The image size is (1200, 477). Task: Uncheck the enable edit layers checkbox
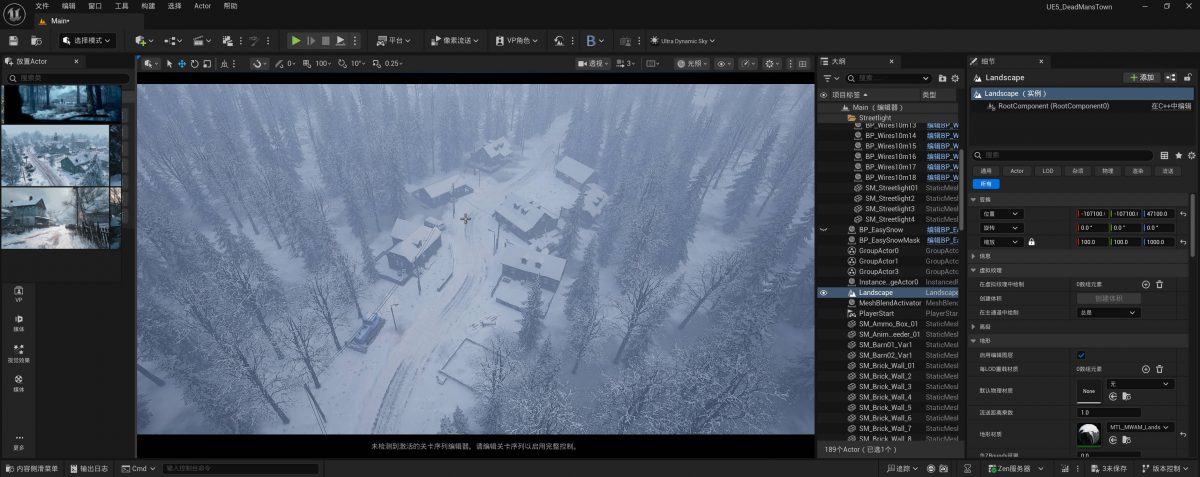pyautogui.click(x=1081, y=355)
